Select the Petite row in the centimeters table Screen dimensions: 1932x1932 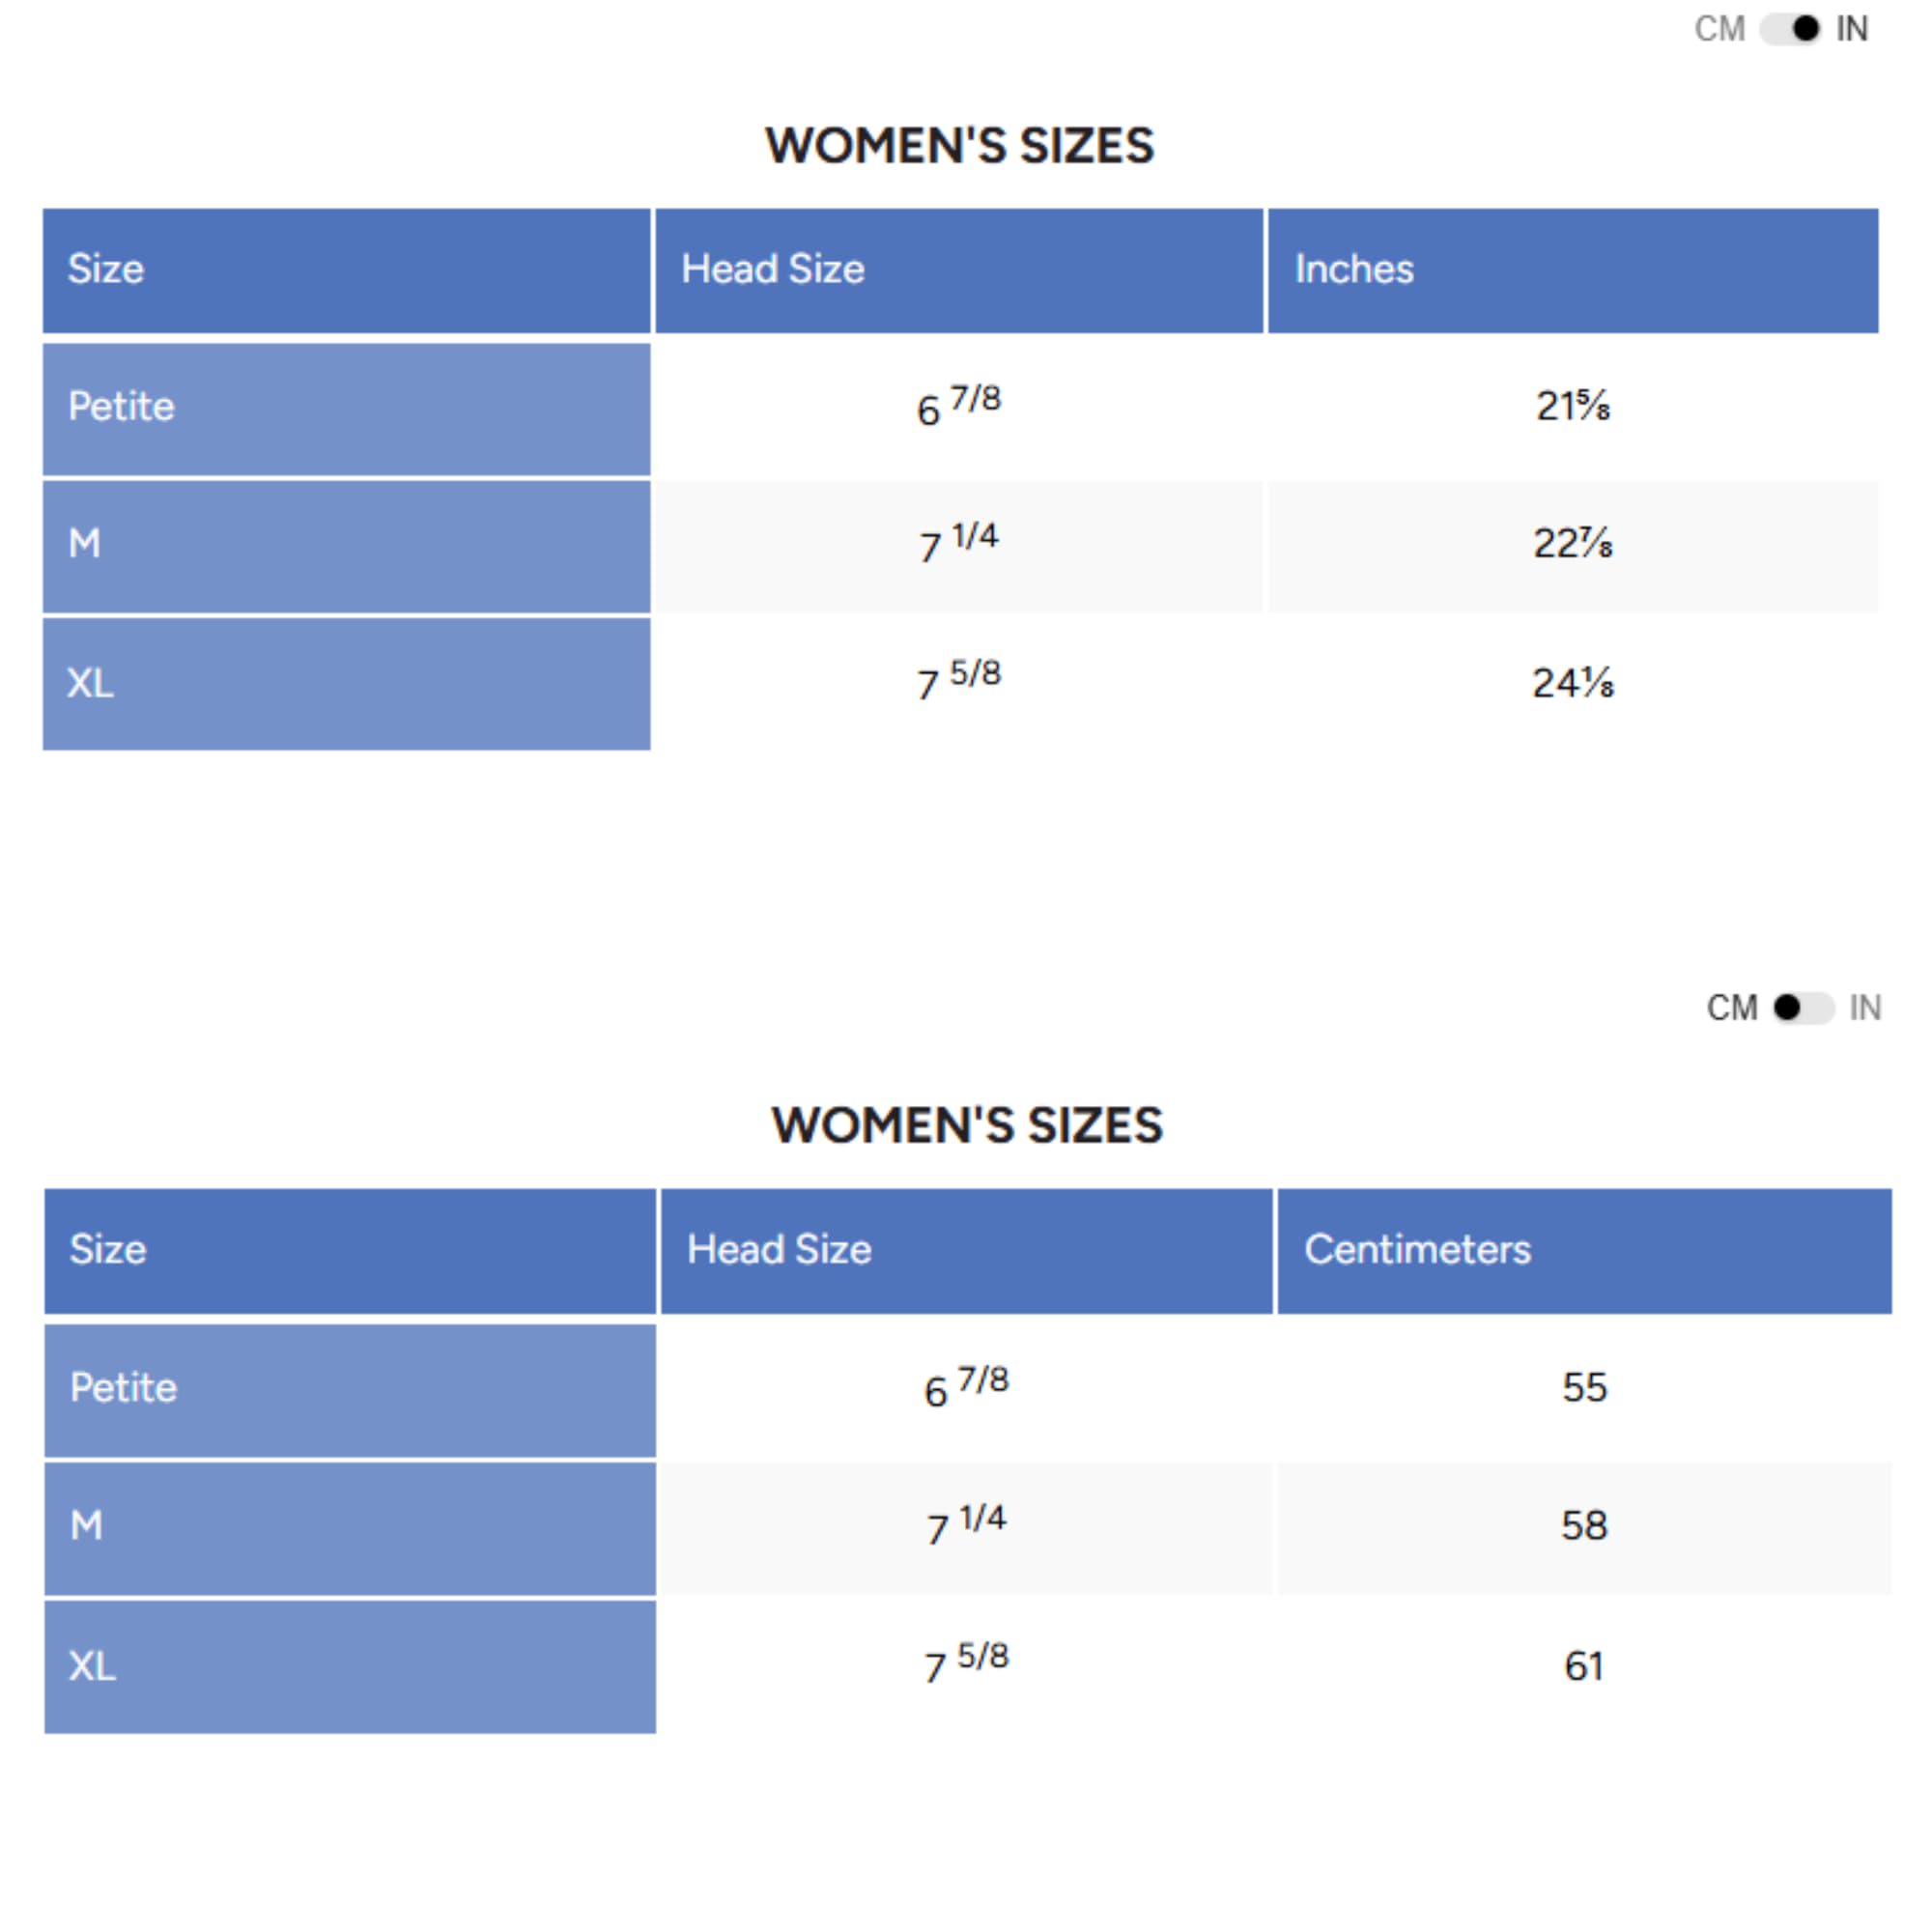pyautogui.click(x=350, y=1388)
